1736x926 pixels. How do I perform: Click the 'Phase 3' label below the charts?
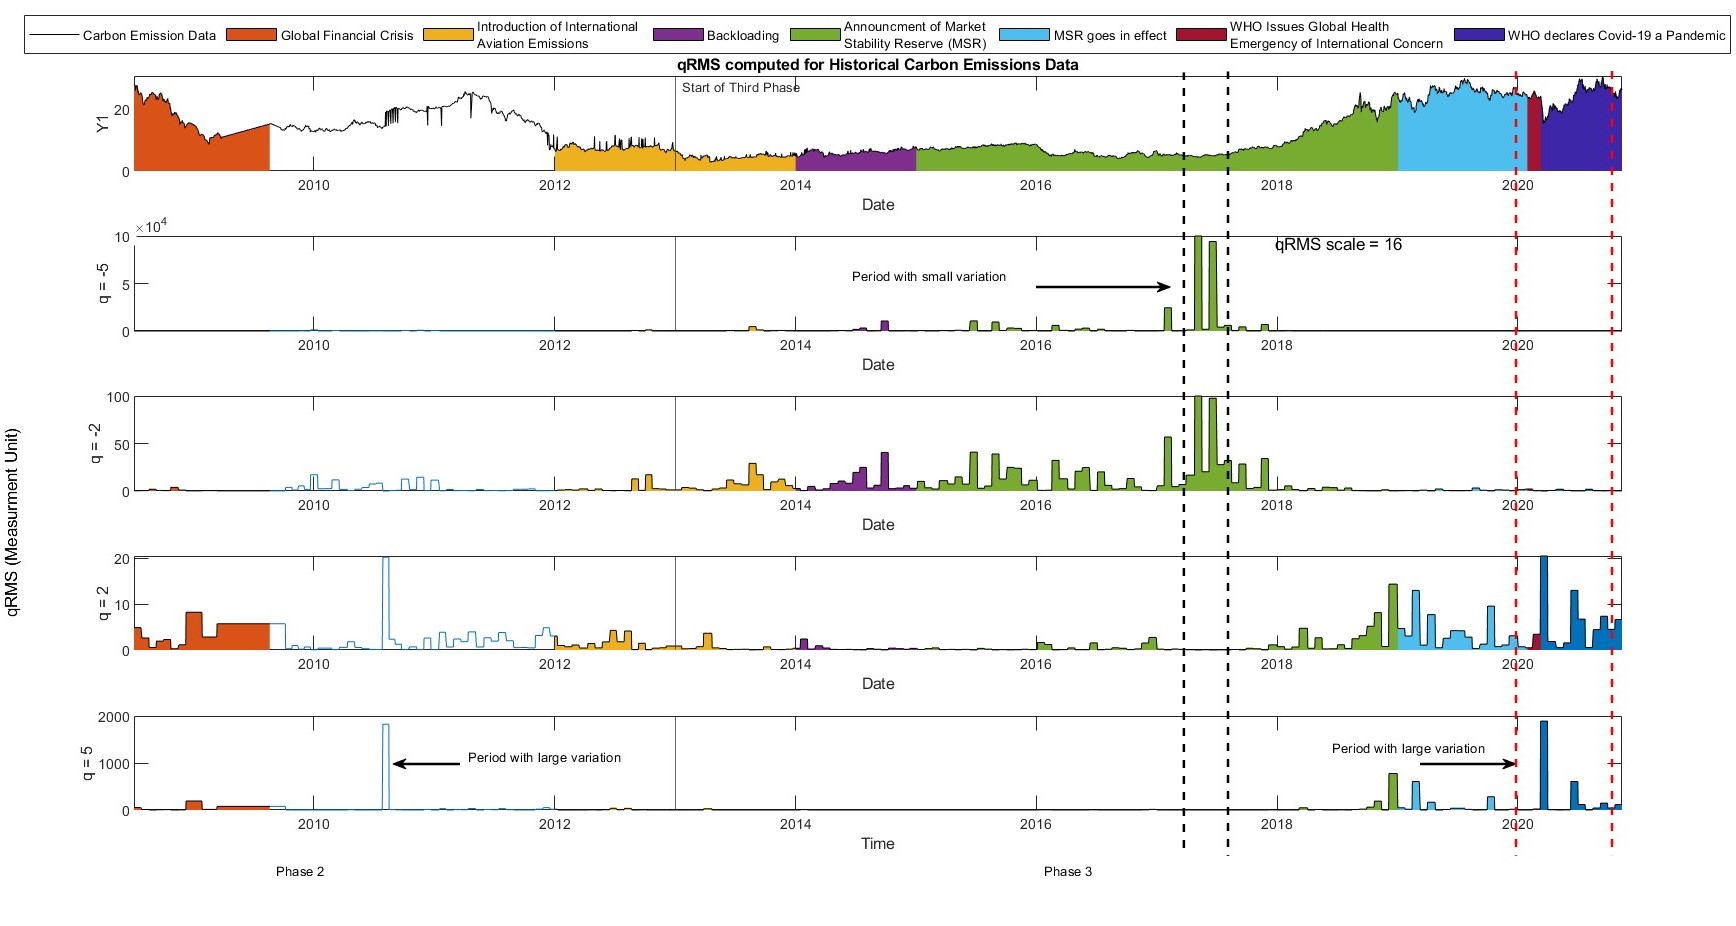point(1067,872)
